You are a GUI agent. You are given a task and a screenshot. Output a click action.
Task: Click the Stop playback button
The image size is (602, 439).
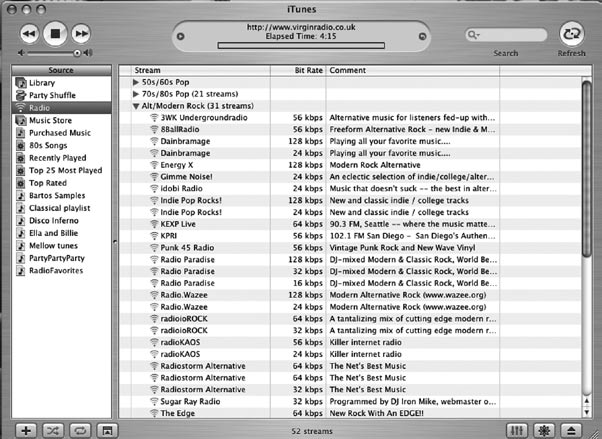pos(55,33)
